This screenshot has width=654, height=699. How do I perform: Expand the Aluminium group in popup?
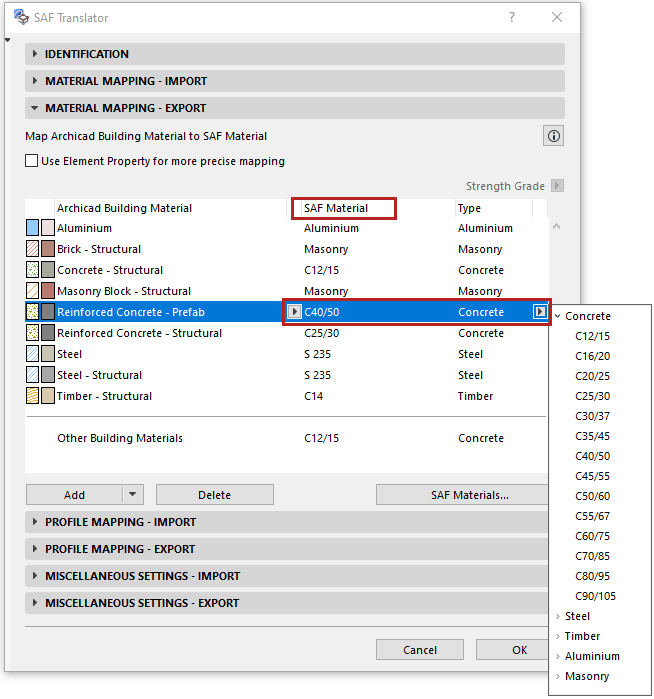(x=558, y=657)
